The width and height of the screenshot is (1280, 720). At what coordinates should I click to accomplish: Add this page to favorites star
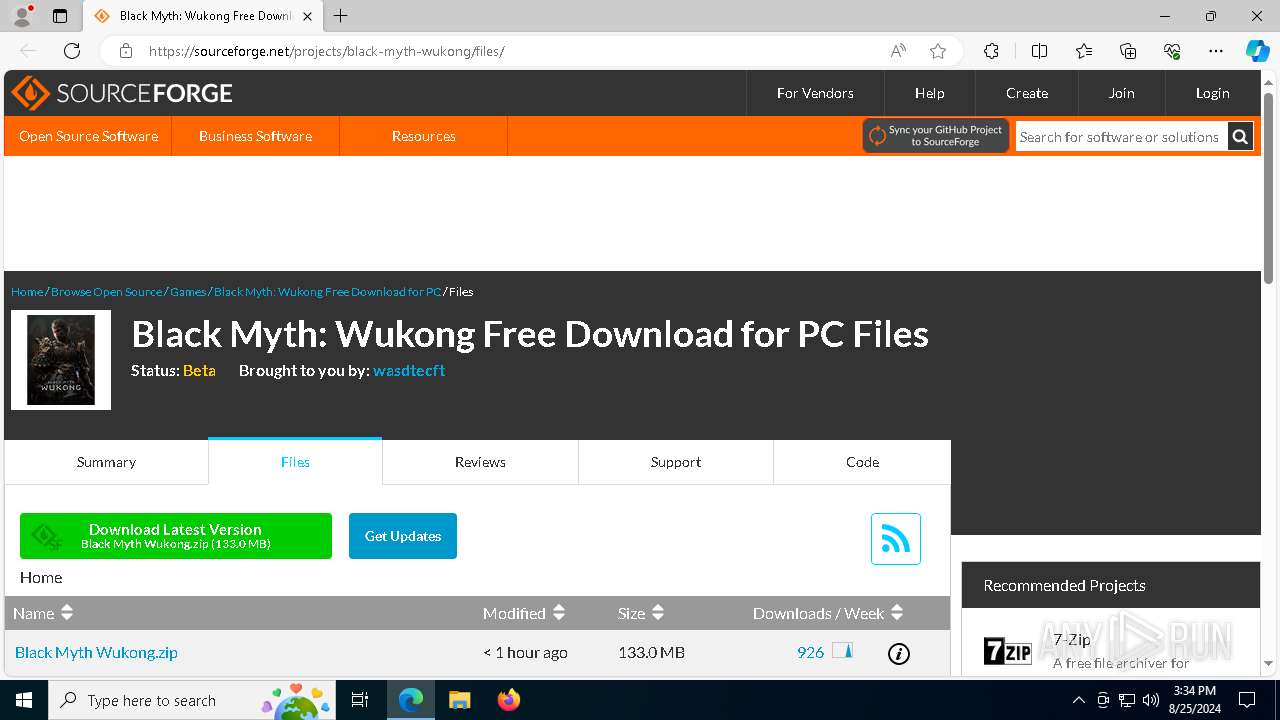pyautogui.click(x=937, y=51)
